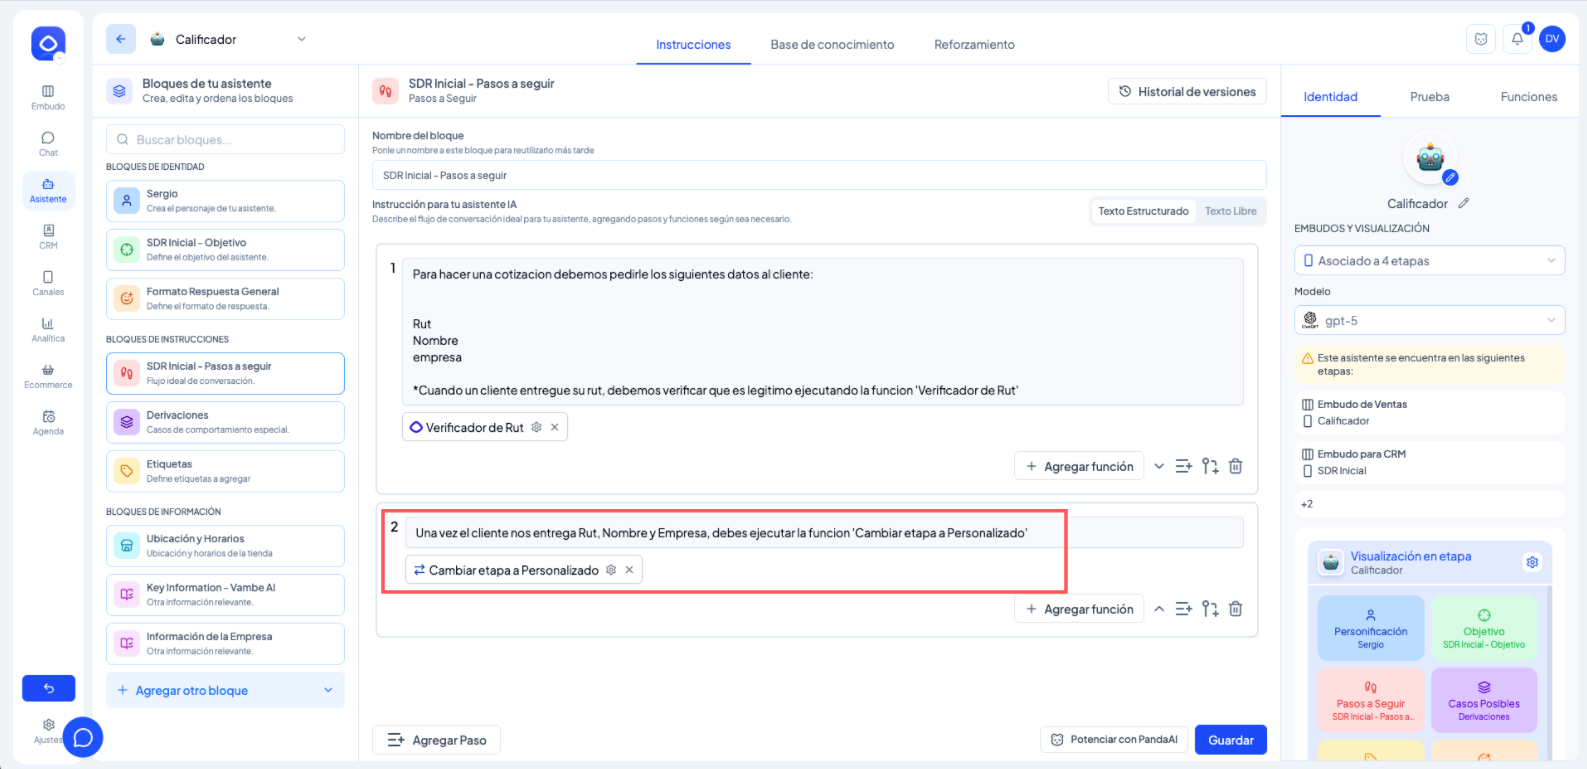This screenshot has height=769, width=1587.
Task: Go to Analítica in the sidebar
Action: coord(47,329)
